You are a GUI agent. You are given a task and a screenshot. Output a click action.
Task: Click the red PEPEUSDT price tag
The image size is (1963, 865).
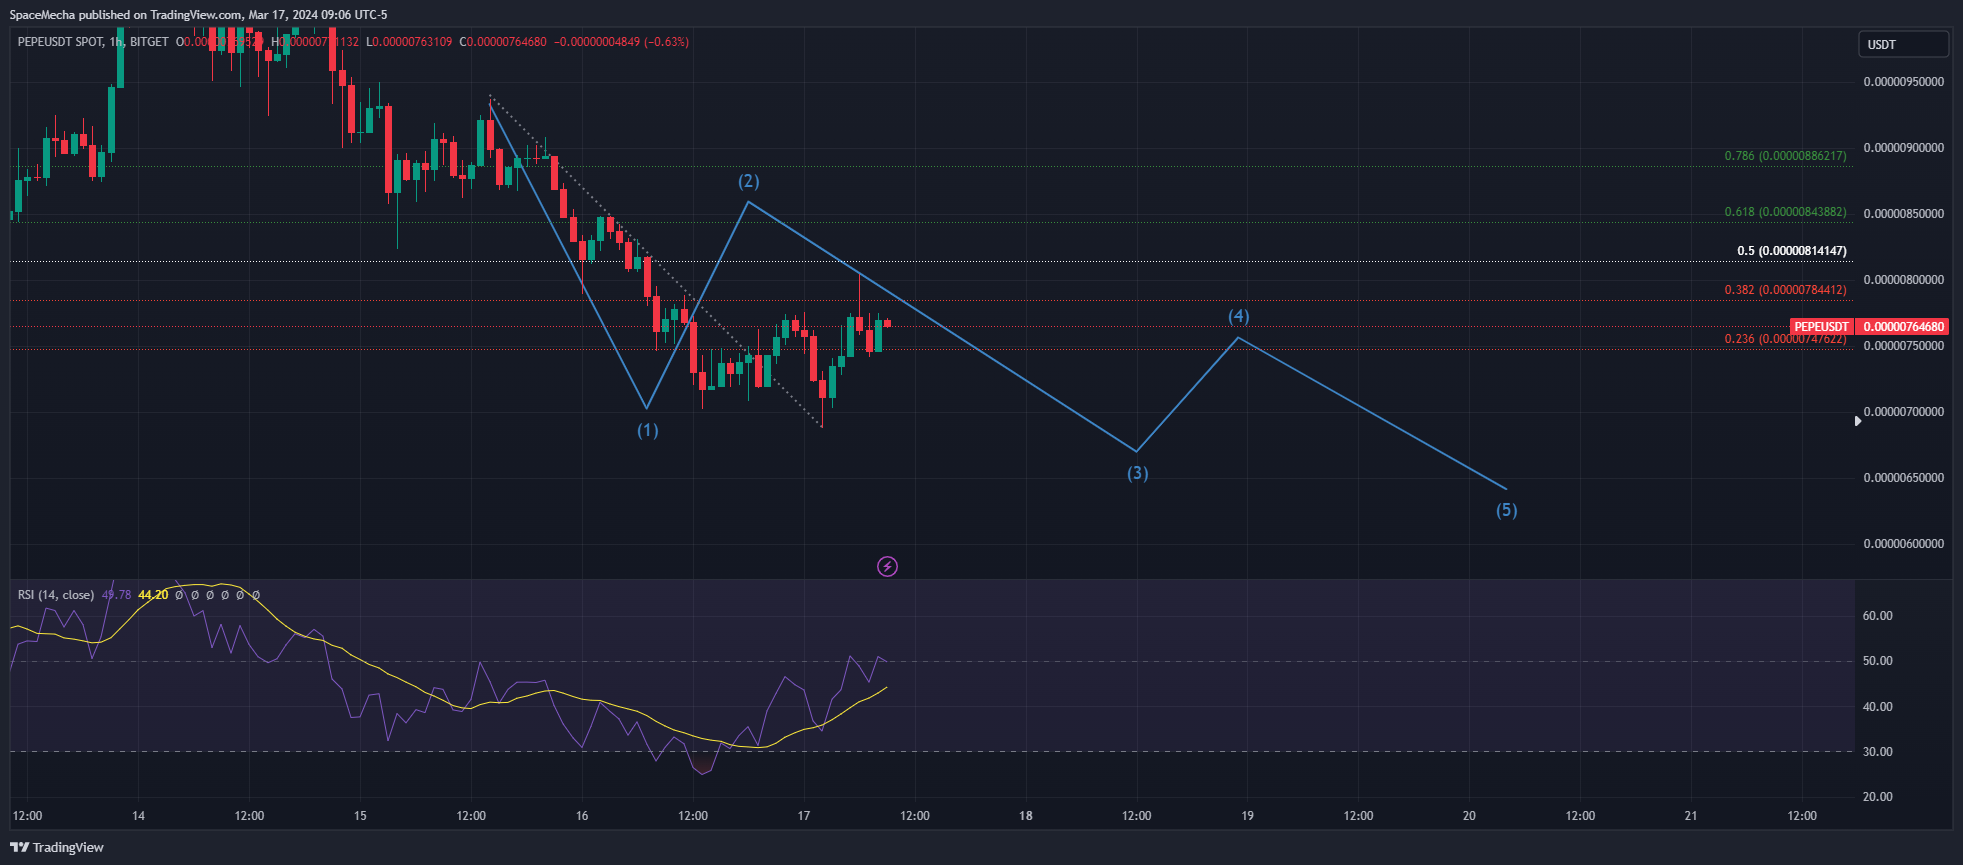tap(1821, 327)
